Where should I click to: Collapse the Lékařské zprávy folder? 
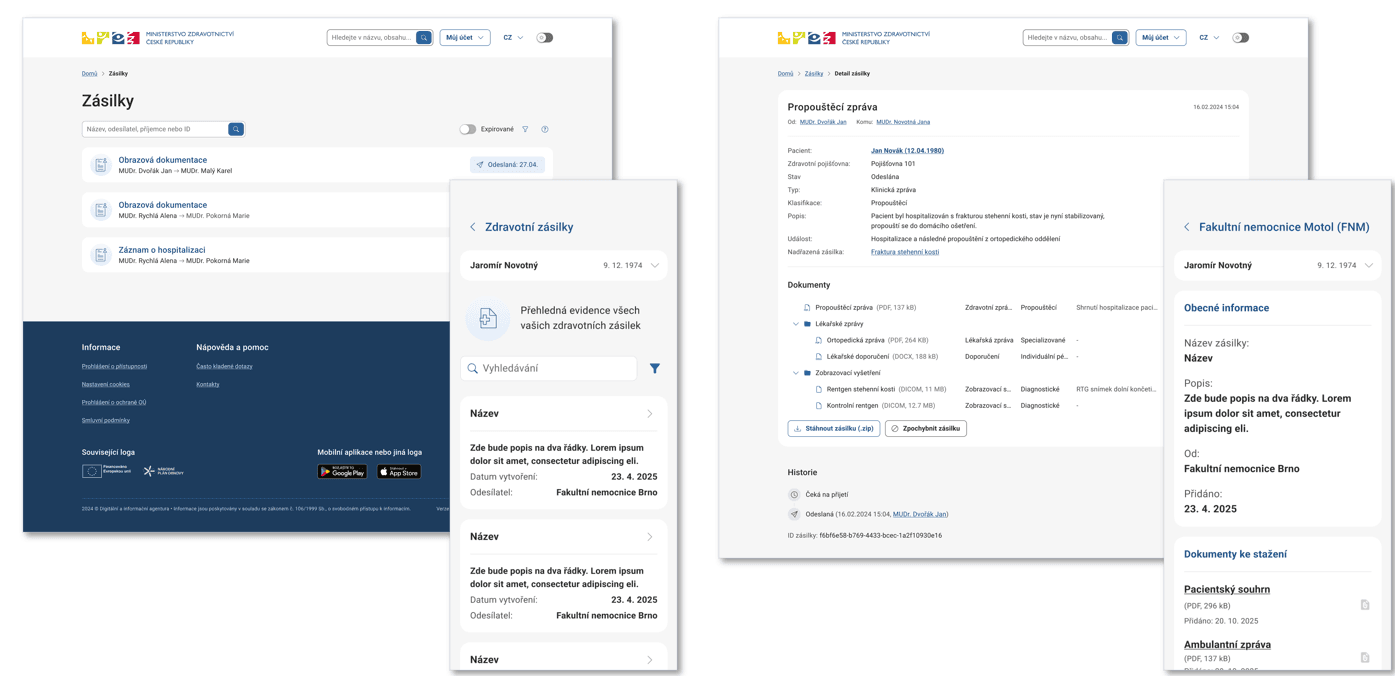coord(796,324)
